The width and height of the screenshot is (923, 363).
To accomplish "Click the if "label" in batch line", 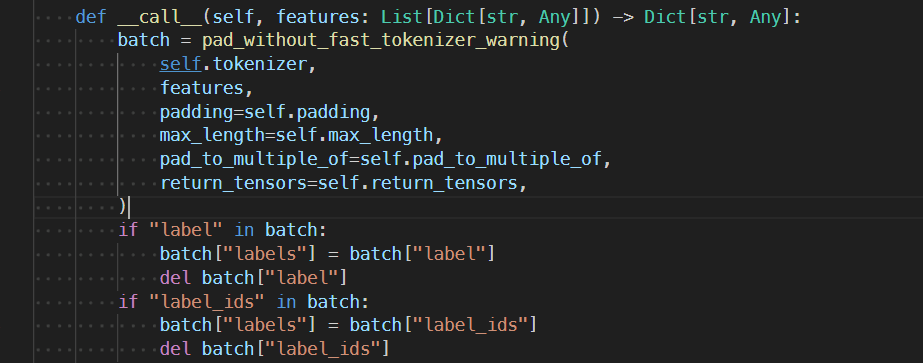I will [223, 230].
